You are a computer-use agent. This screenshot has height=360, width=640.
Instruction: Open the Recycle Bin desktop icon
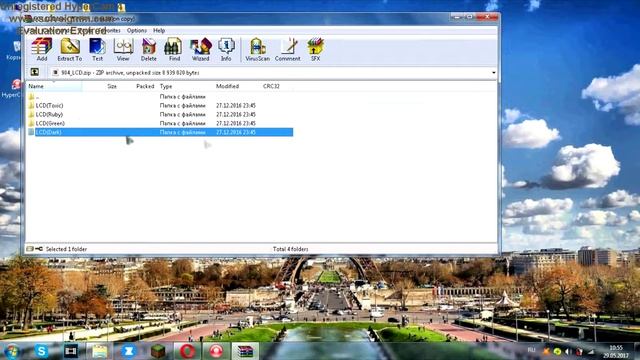click(x=14, y=51)
